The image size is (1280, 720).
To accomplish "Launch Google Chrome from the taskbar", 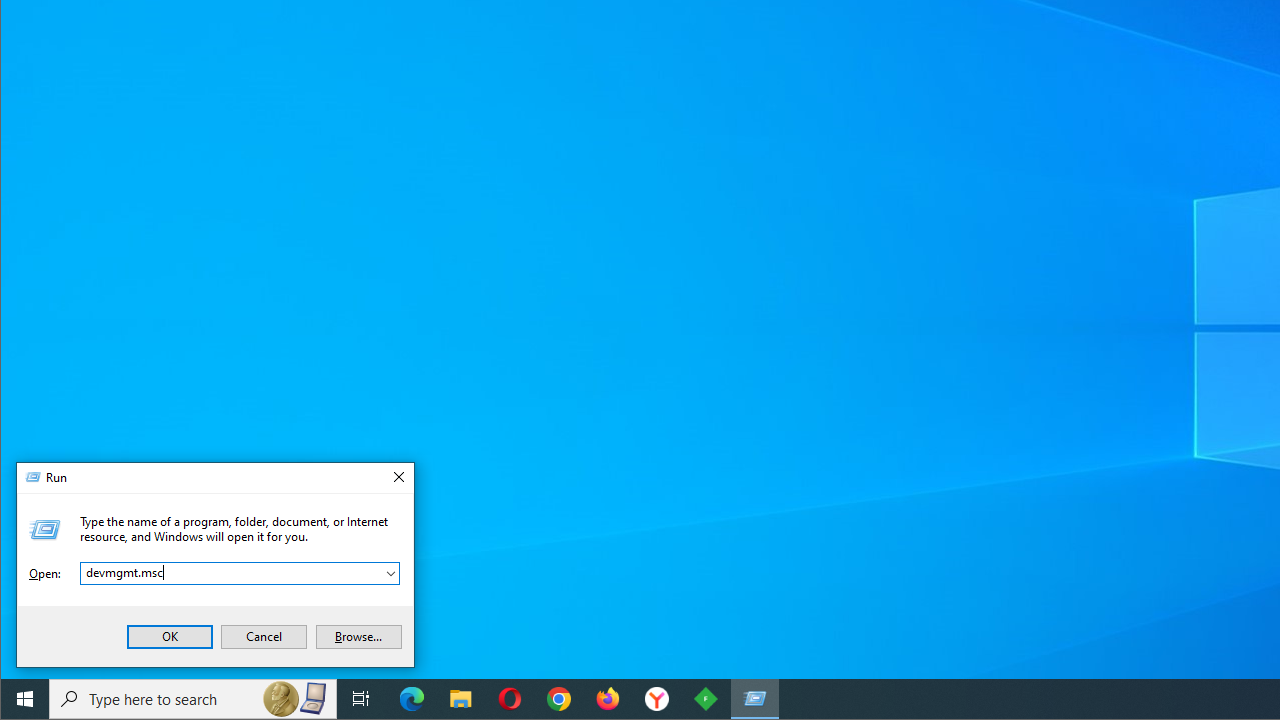I will click(559, 699).
